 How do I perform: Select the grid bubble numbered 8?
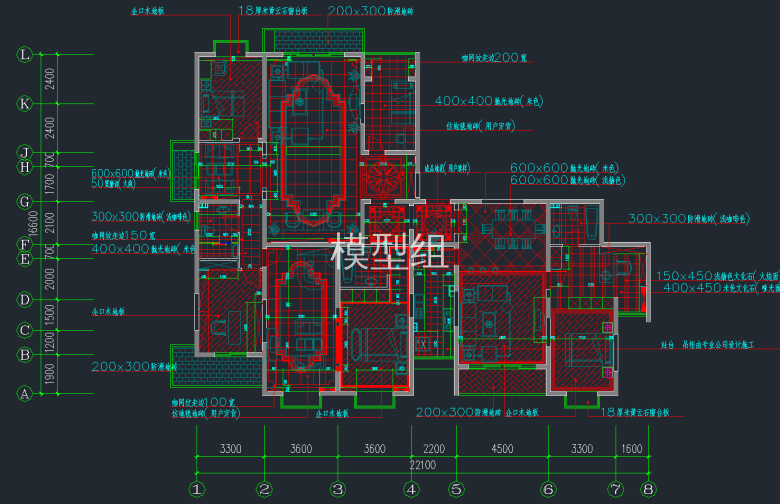(649, 490)
